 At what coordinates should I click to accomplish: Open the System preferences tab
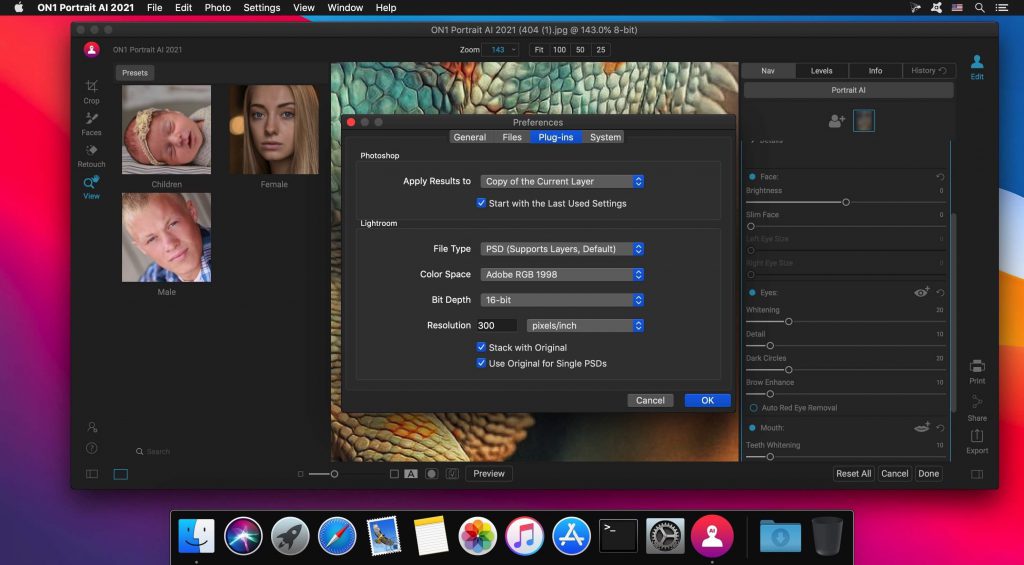[605, 137]
